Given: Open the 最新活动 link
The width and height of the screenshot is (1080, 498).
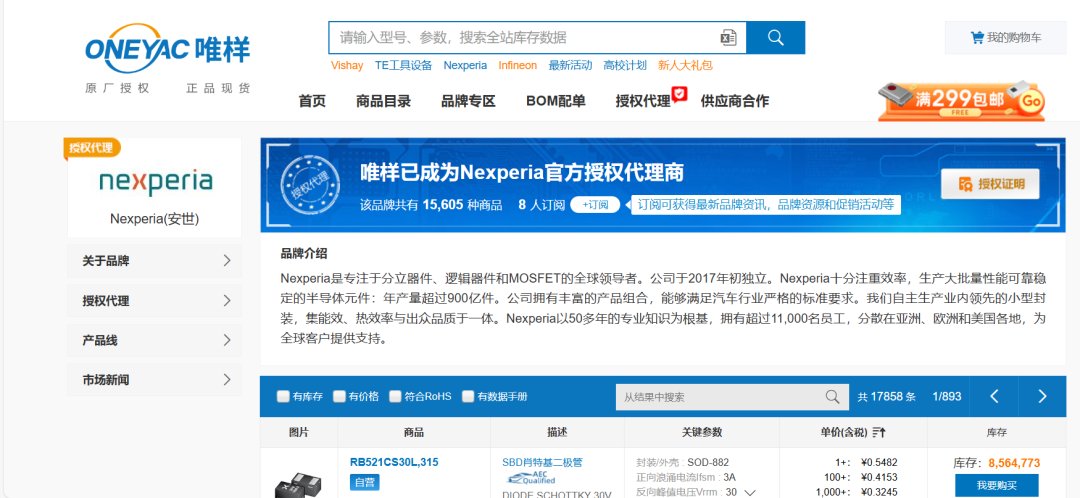Looking at the screenshot, I should point(570,65).
